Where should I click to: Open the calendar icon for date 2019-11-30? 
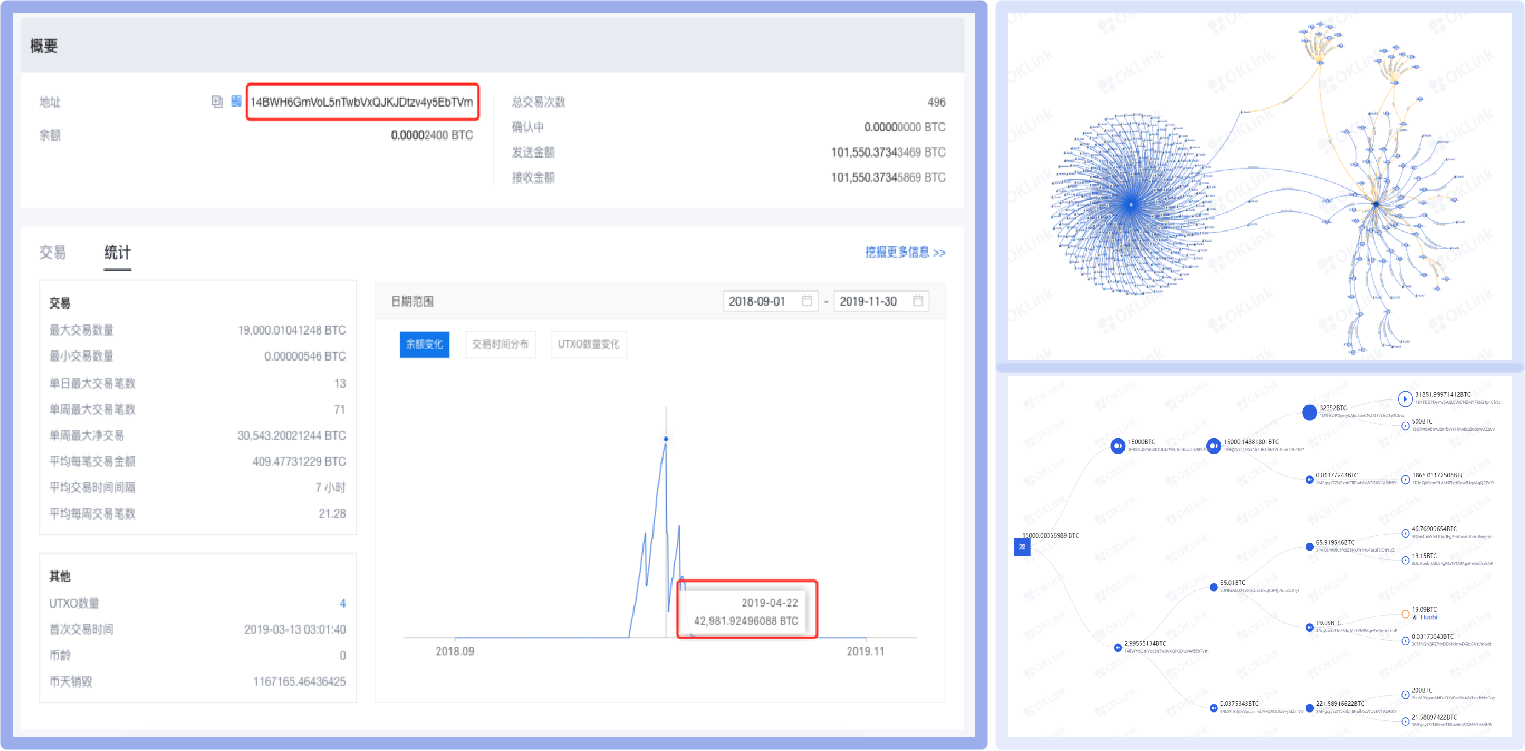[920, 300]
